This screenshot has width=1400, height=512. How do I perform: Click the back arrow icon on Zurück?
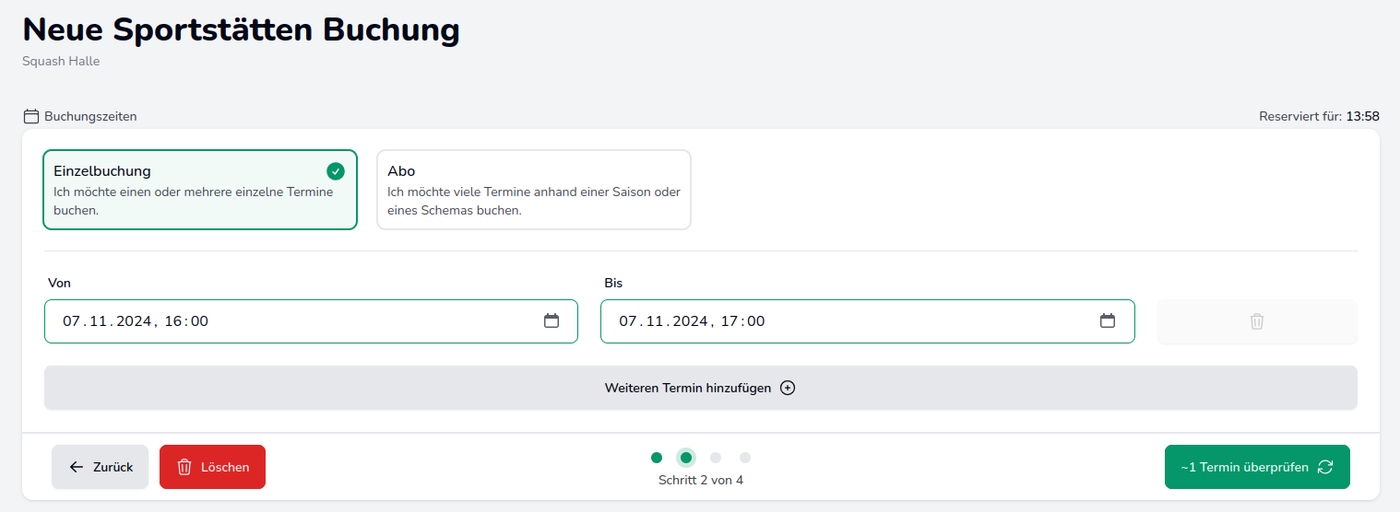pos(77,467)
